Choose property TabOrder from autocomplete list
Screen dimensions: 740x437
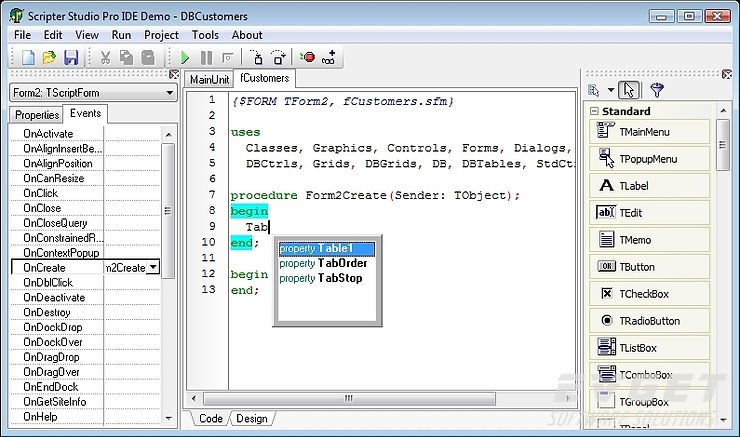[327, 263]
